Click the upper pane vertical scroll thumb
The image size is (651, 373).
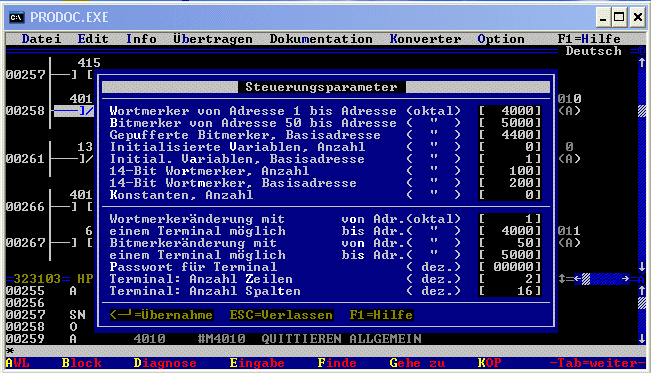[641, 111]
